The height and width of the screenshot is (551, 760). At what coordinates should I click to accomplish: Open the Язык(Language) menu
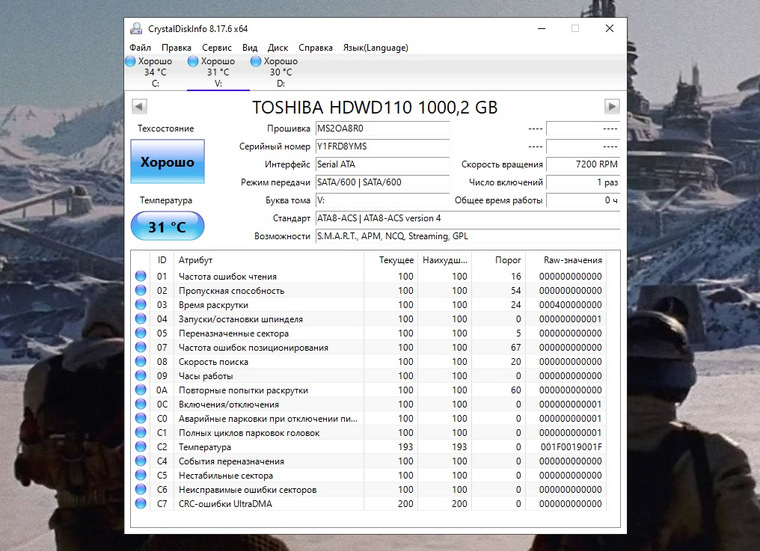coord(376,47)
